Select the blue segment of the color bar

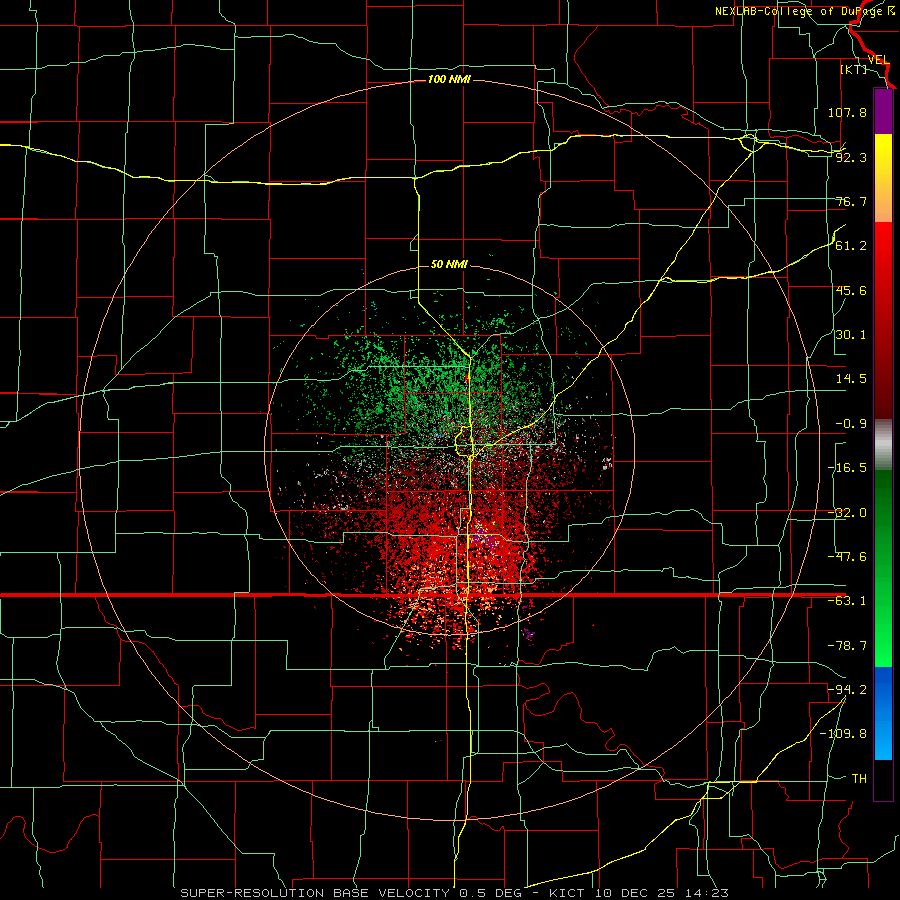point(883,713)
